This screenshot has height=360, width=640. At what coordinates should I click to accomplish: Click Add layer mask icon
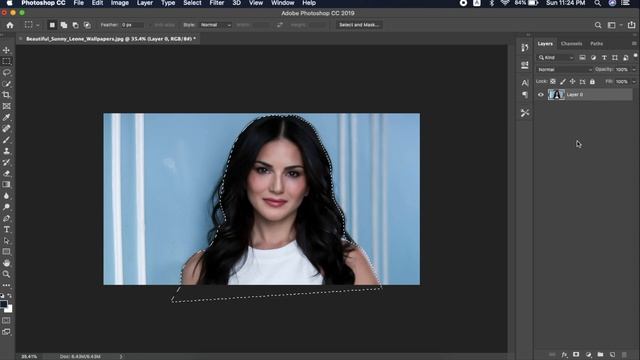click(x=576, y=355)
